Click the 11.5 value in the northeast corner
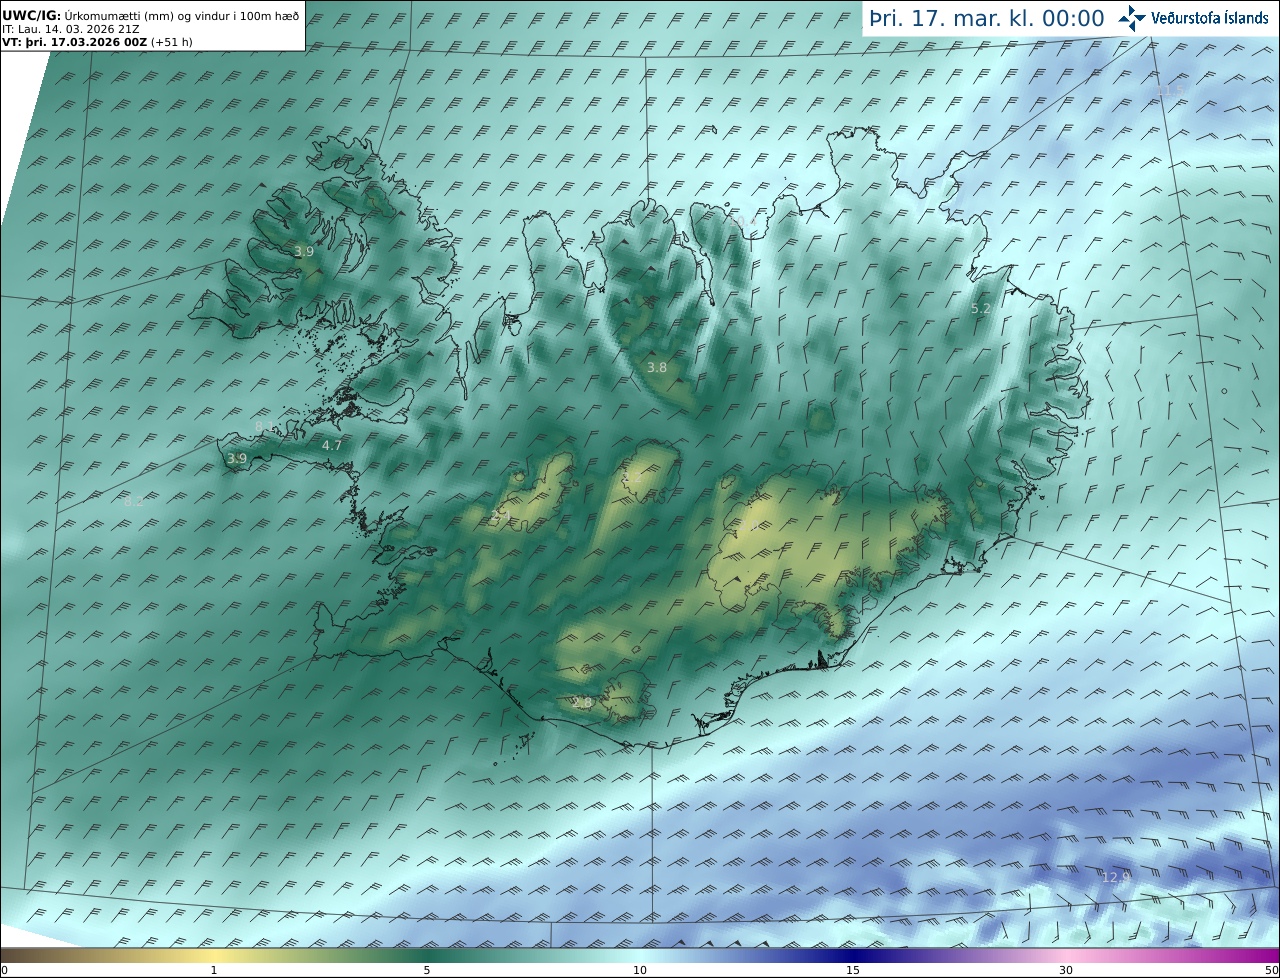The image size is (1280, 978). pyautogui.click(x=1170, y=91)
